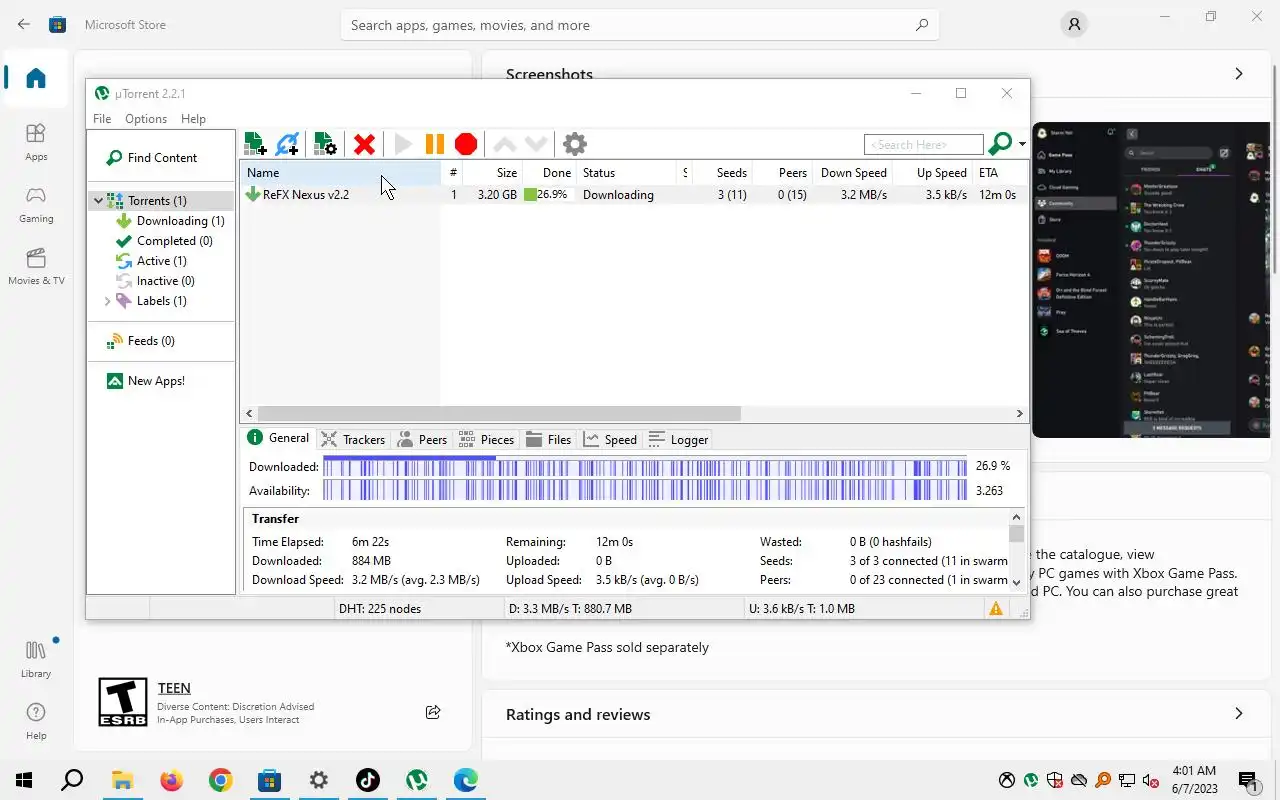Image resolution: width=1280 pixels, height=800 pixels.
Task: Click the Start torrent play icon
Action: coord(403,144)
